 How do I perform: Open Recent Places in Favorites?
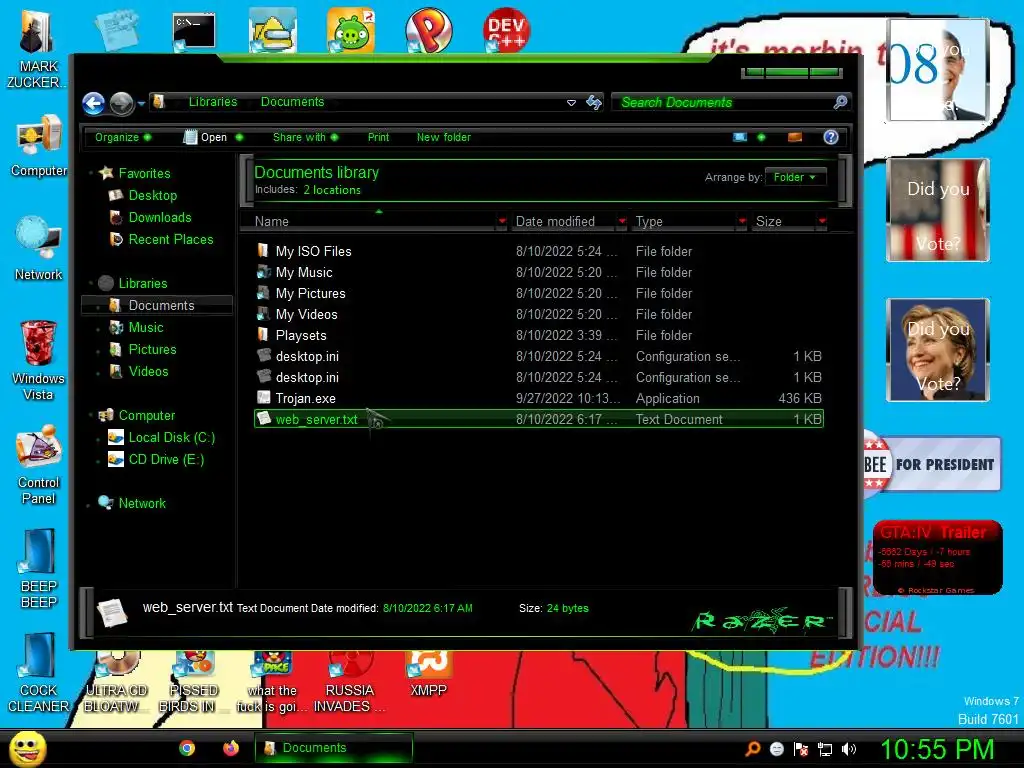coord(171,240)
